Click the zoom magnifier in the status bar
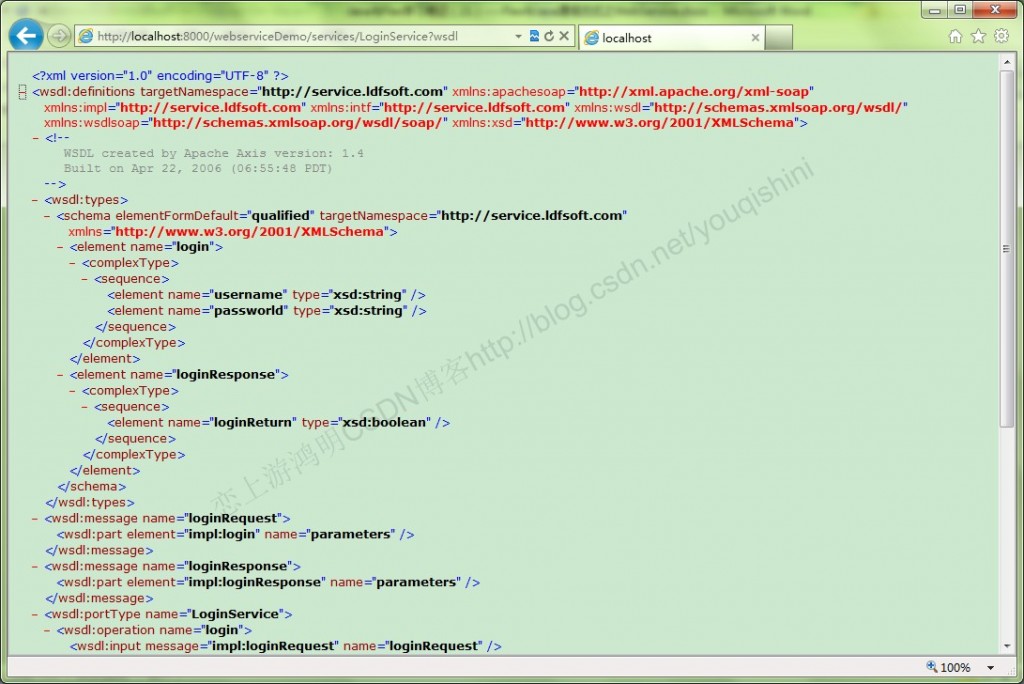Viewport: 1024px width, 684px height. coord(931,667)
